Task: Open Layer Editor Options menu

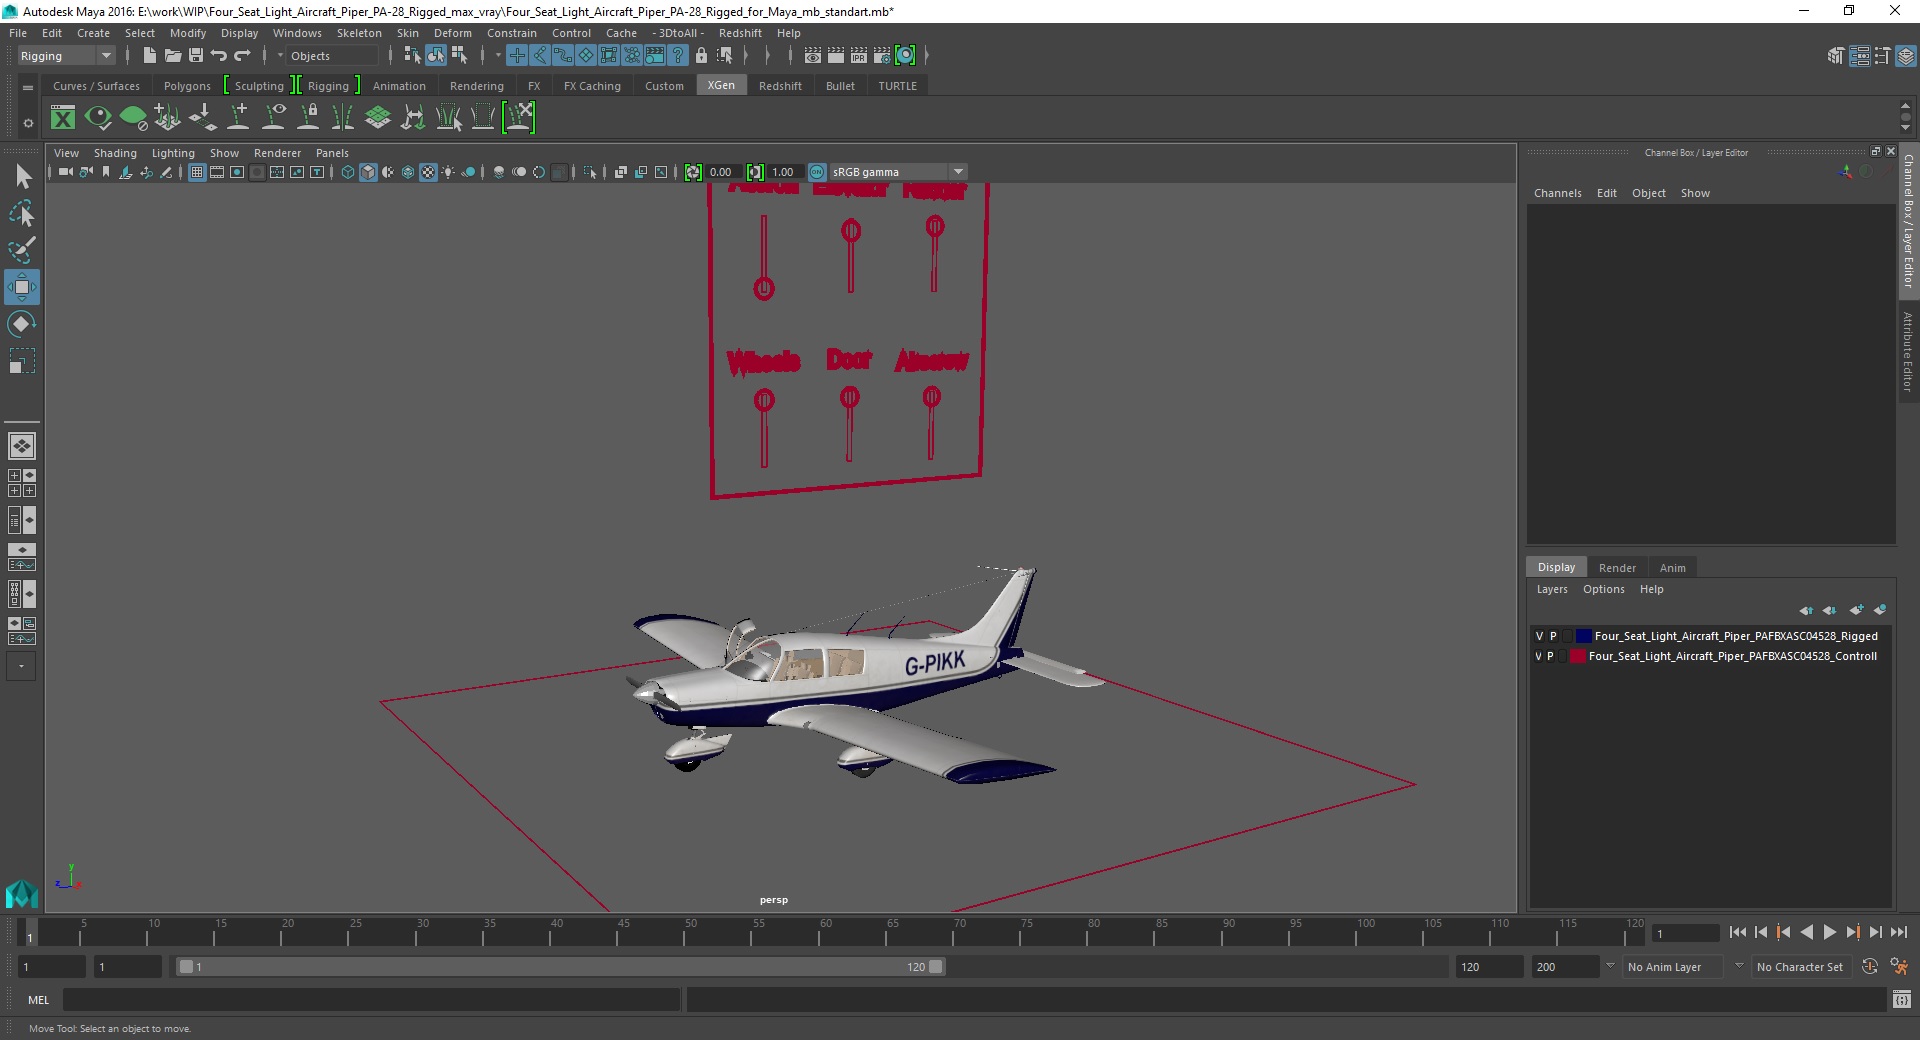Action: [1603, 589]
